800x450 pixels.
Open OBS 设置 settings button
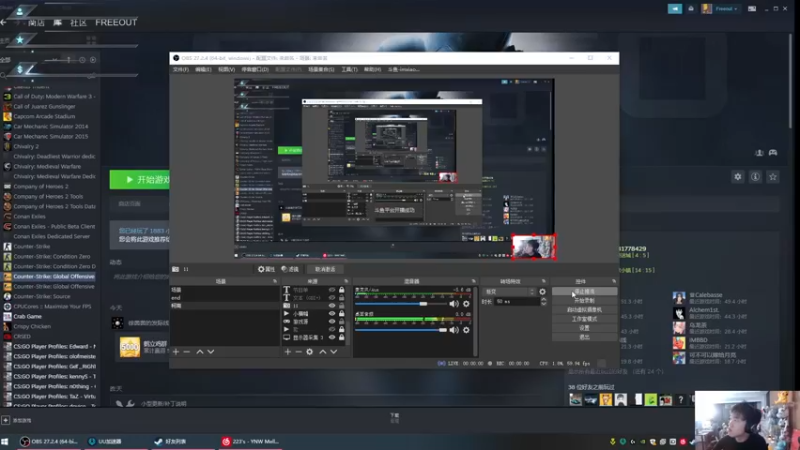(584, 328)
